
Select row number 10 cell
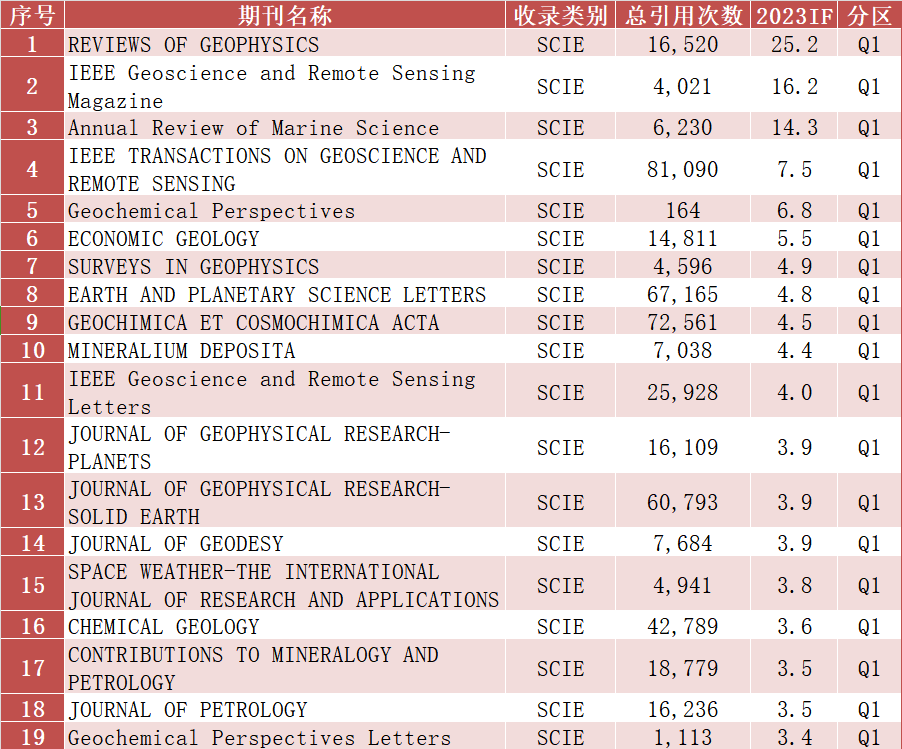click(32, 350)
